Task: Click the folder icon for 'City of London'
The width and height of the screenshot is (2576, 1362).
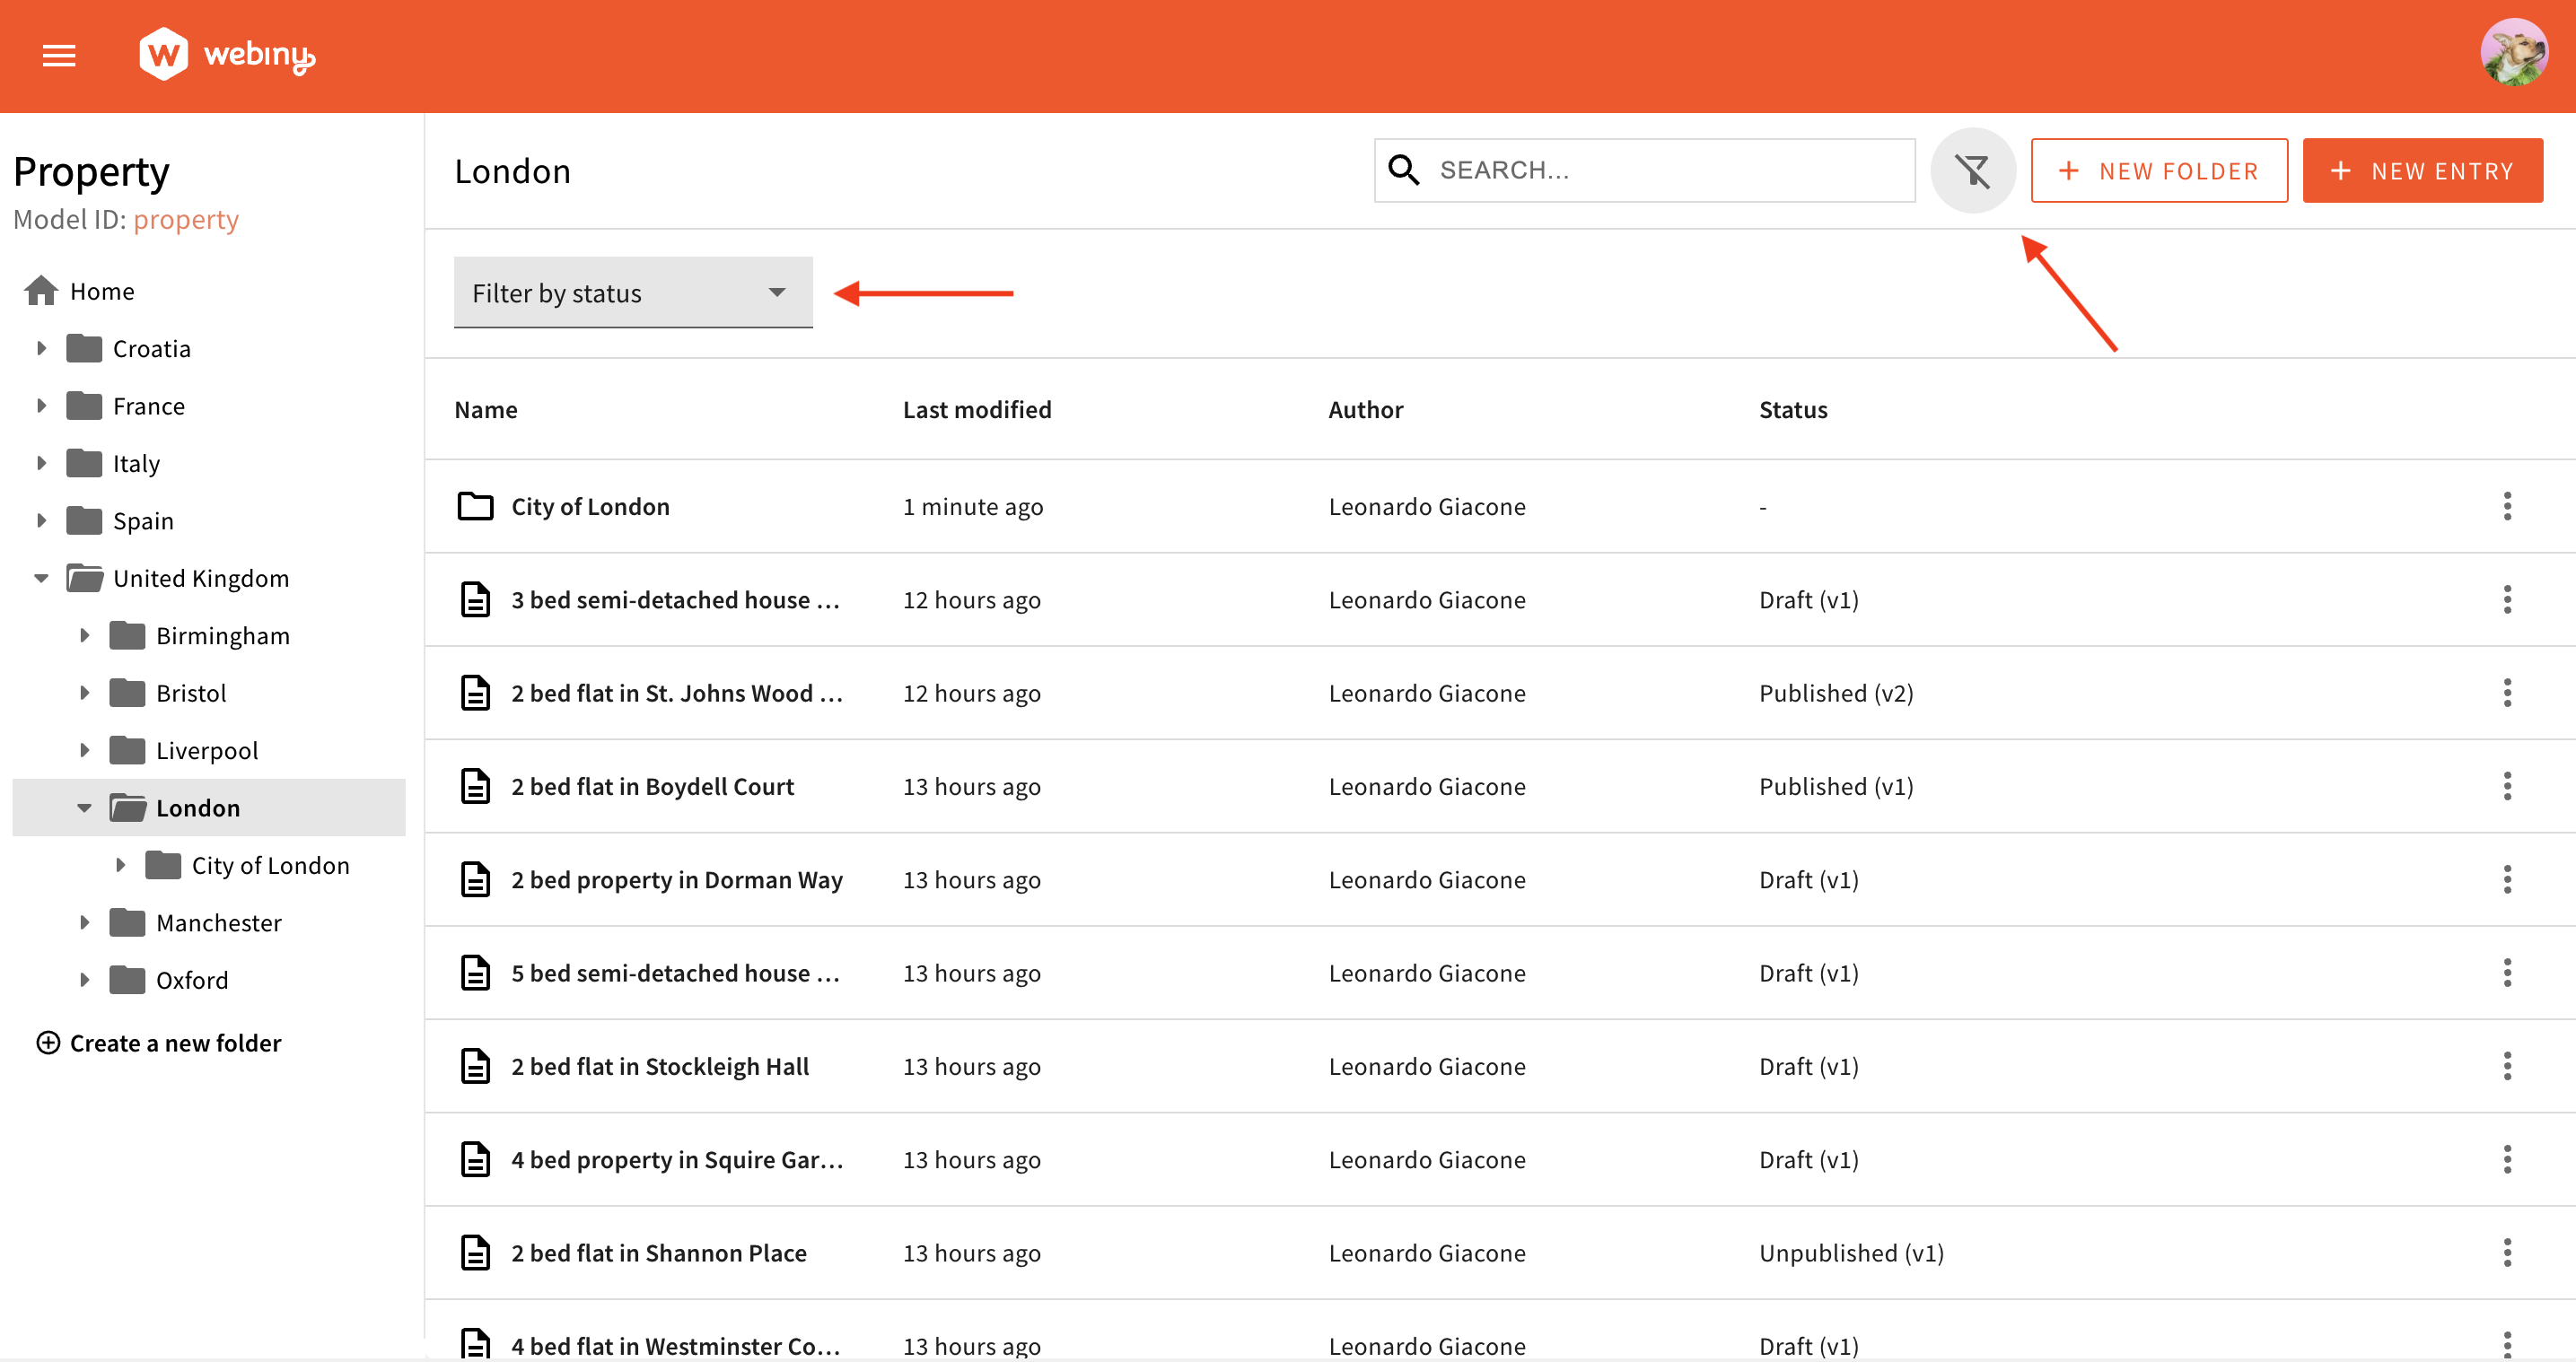Action: point(476,504)
